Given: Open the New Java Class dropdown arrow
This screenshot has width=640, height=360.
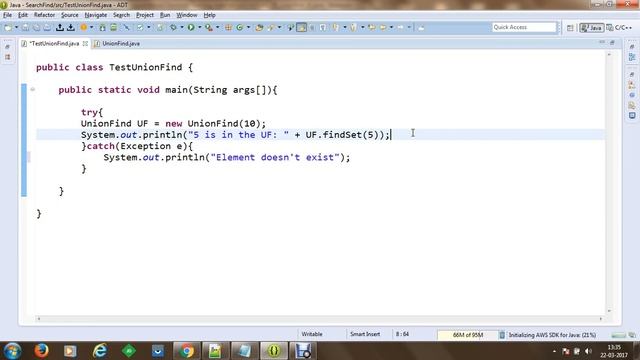Looking at the screenshot, I should coord(248,27).
